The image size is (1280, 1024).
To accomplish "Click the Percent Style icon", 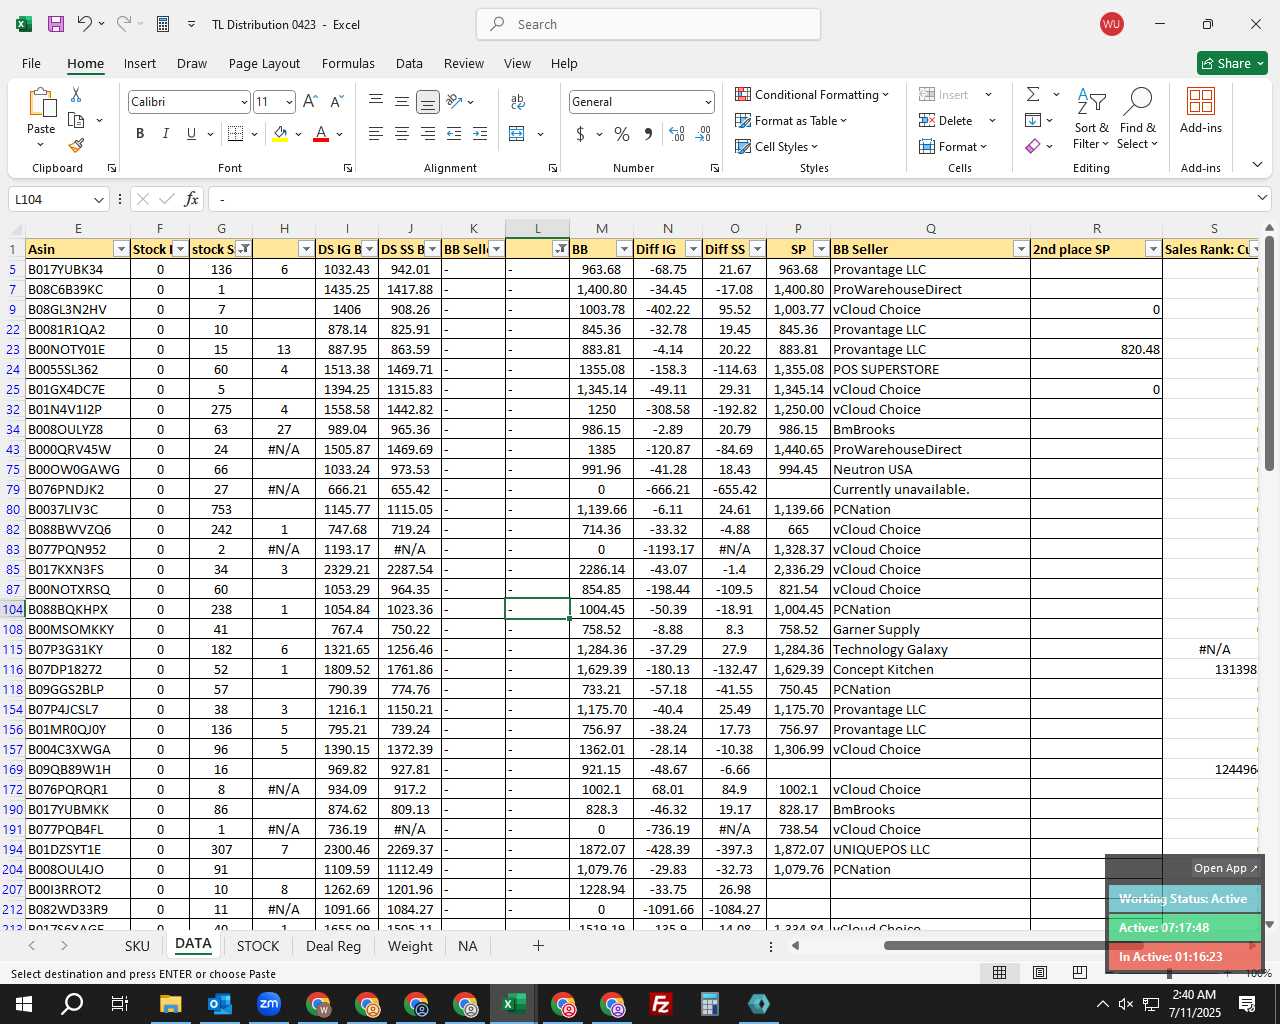I will (x=622, y=134).
